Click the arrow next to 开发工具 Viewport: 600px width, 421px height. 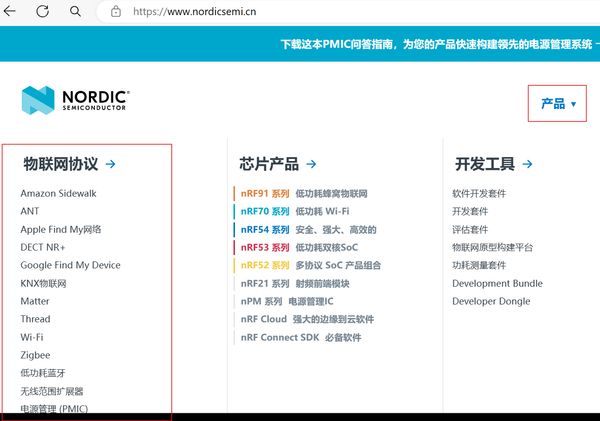pyautogui.click(x=527, y=164)
